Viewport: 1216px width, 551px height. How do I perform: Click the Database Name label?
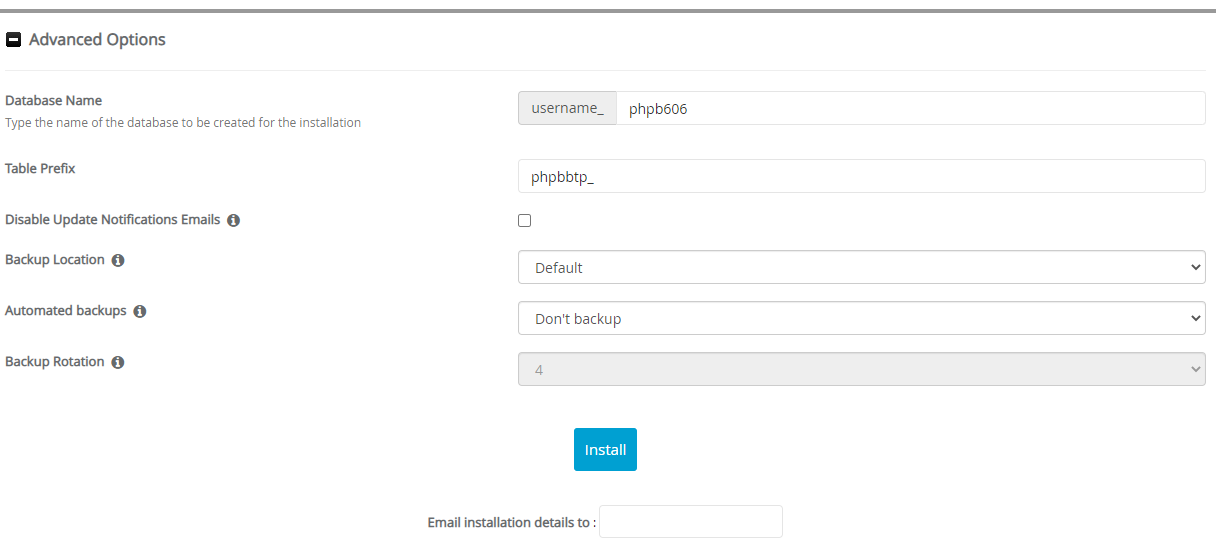[x=54, y=101]
